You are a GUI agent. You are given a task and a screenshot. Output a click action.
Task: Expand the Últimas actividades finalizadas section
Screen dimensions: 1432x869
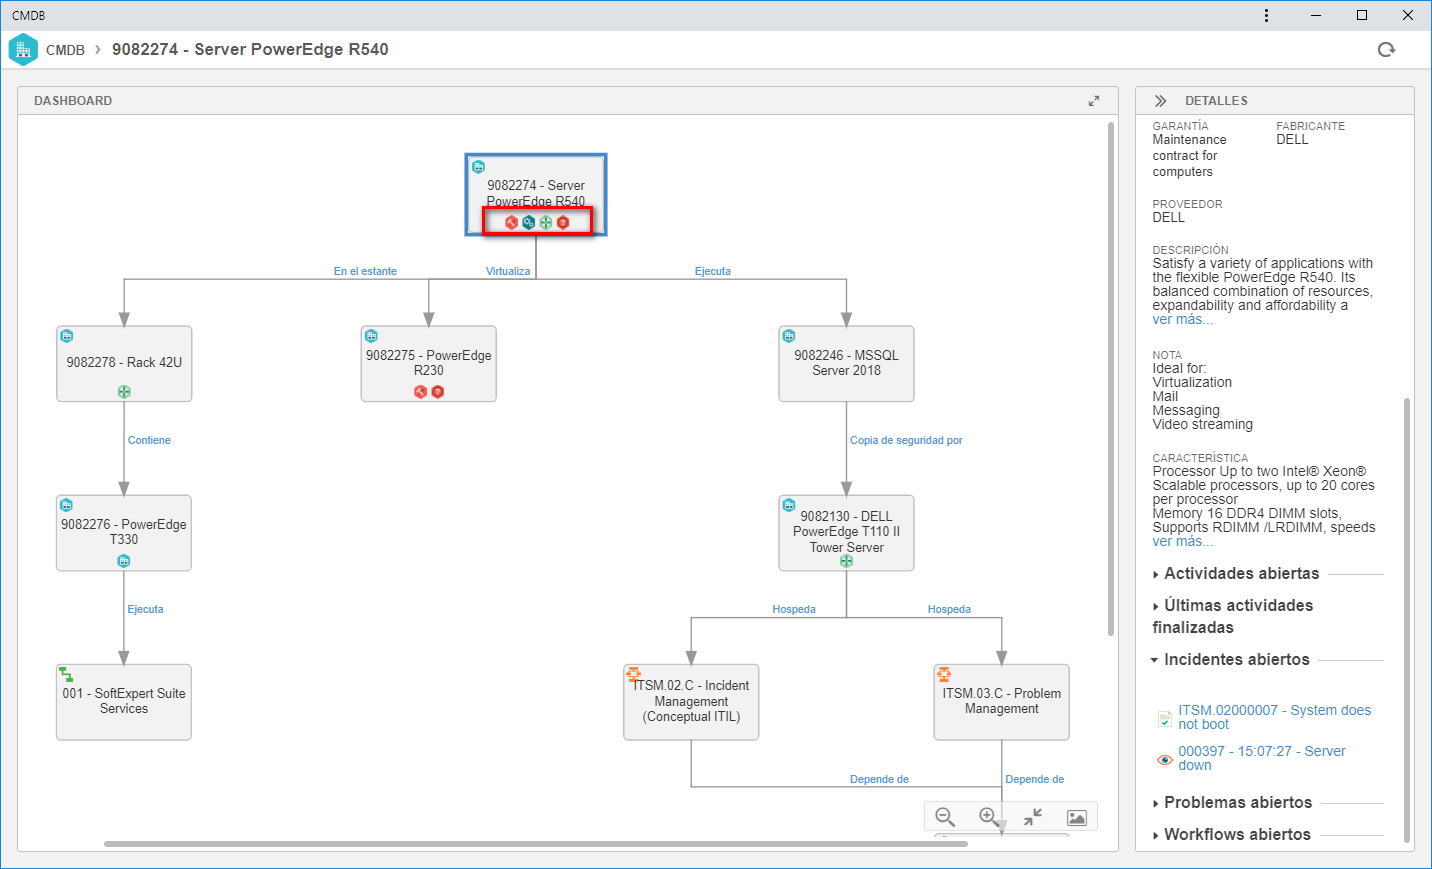tap(1233, 616)
